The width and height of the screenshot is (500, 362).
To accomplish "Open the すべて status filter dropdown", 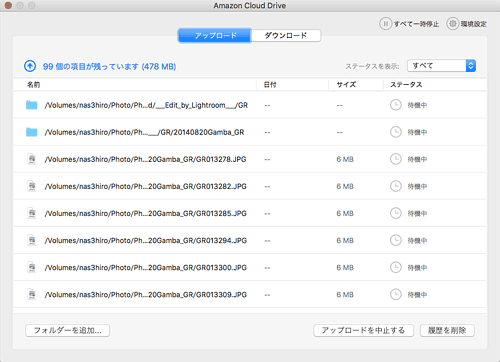I will (x=441, y=66).
